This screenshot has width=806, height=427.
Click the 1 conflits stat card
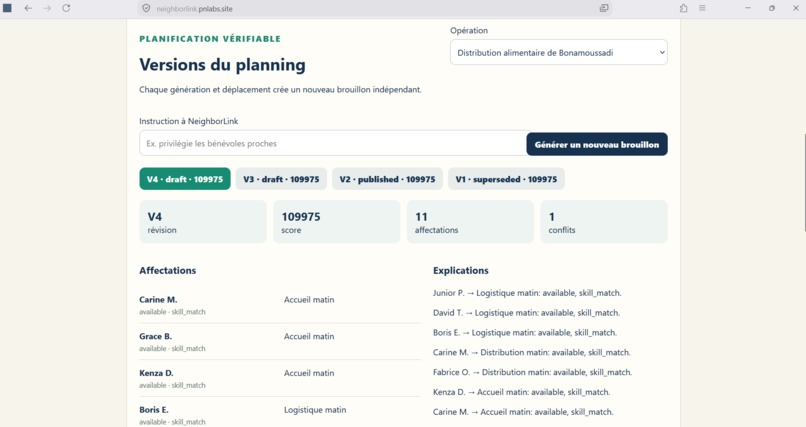pyautogui.click(x=604, y=222)
